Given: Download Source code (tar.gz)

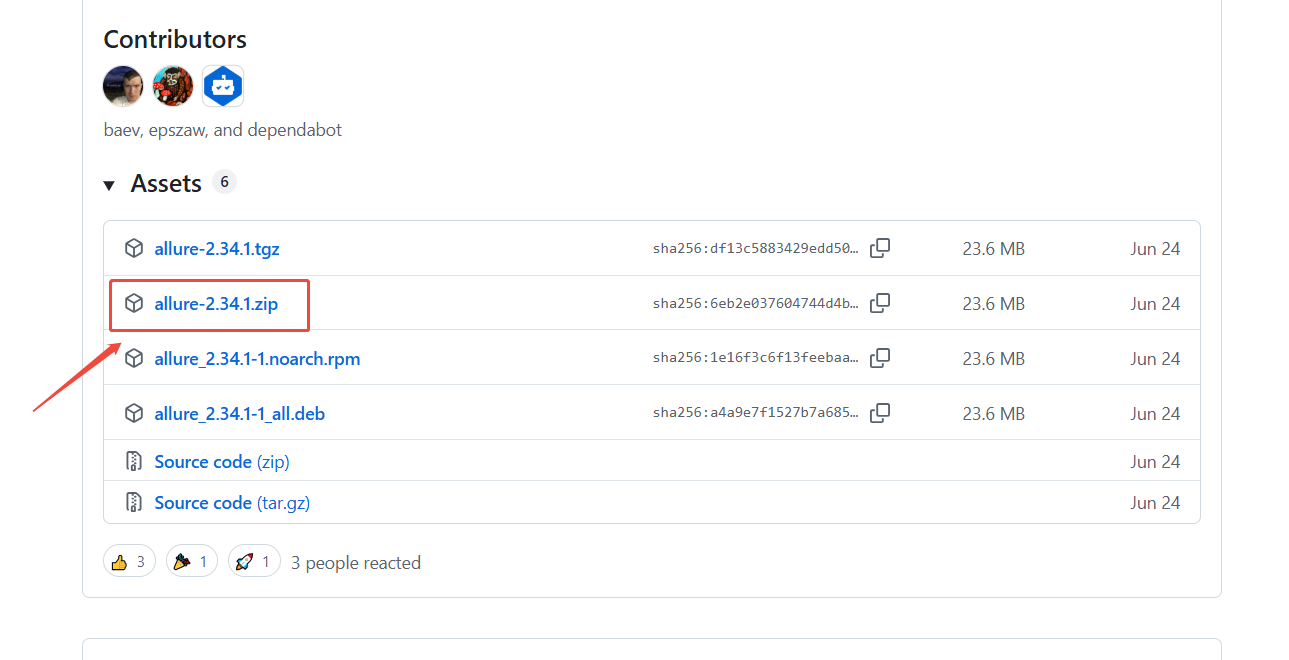Looking at the screenshot, I should (x=232, y=503).
